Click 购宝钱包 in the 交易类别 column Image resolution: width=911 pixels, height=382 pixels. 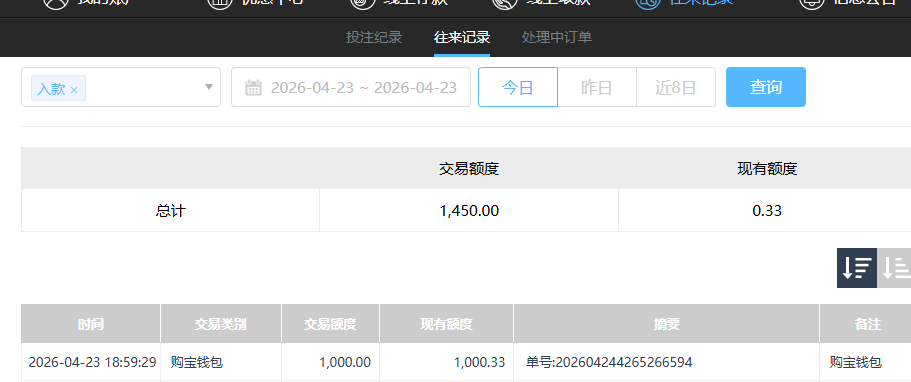coord(197,362)
